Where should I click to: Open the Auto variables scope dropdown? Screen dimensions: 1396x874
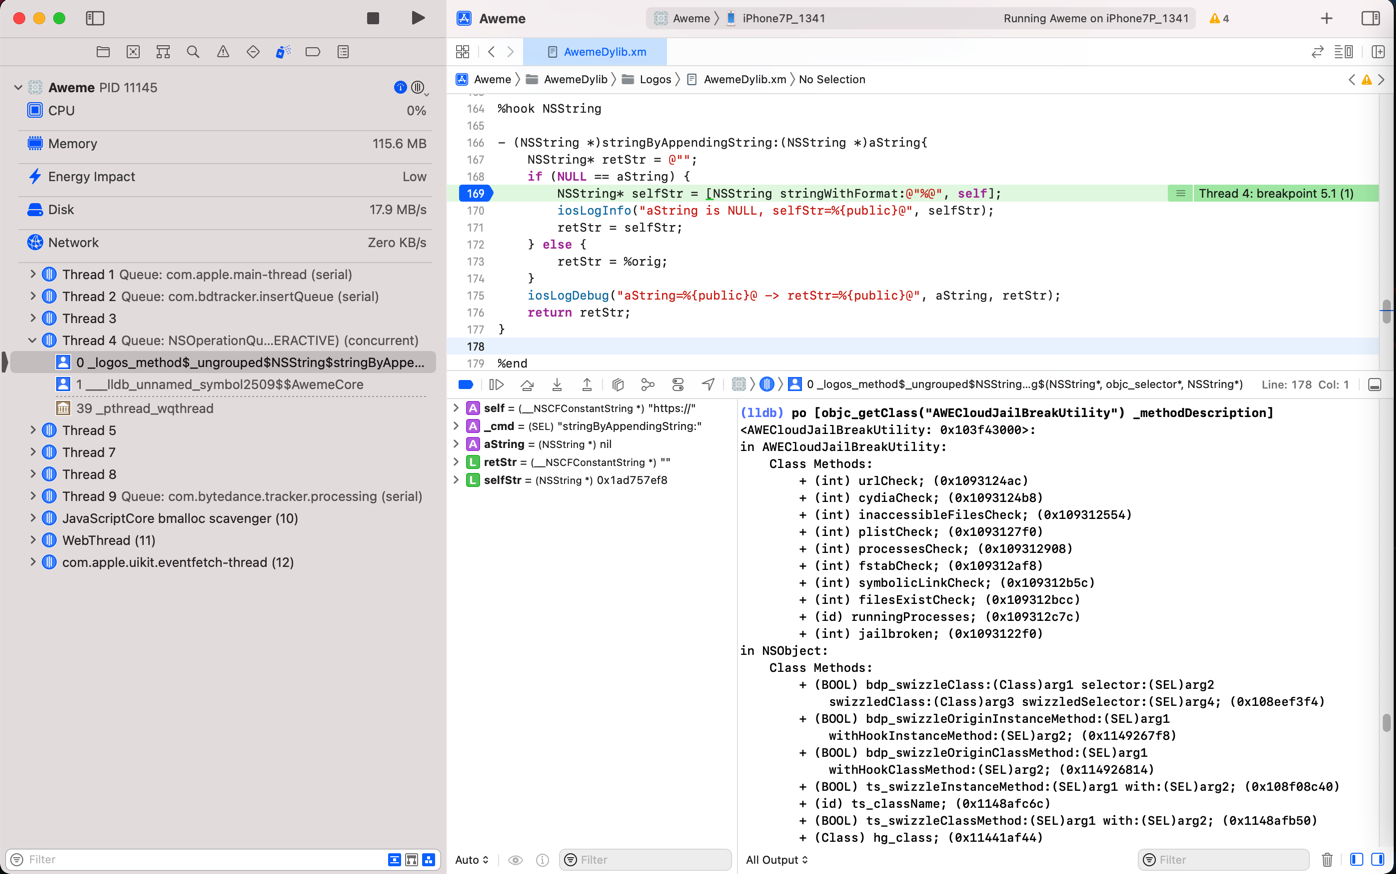[x=472, y=860]
